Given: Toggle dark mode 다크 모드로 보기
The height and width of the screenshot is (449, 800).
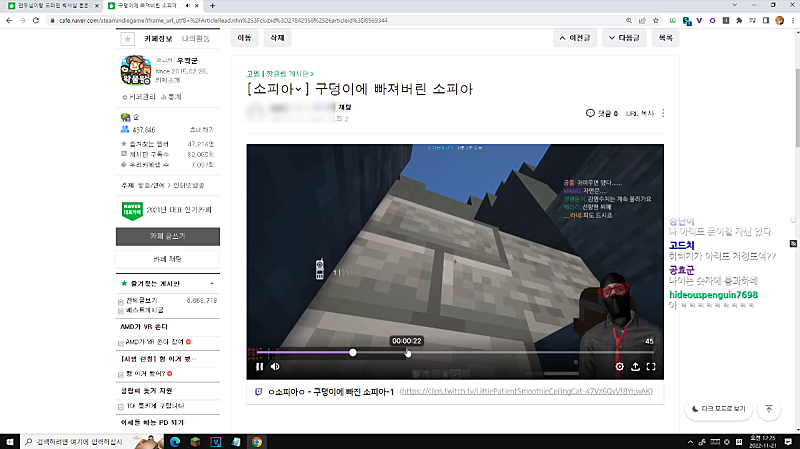Looking at the screenshot, I should 718,409.
